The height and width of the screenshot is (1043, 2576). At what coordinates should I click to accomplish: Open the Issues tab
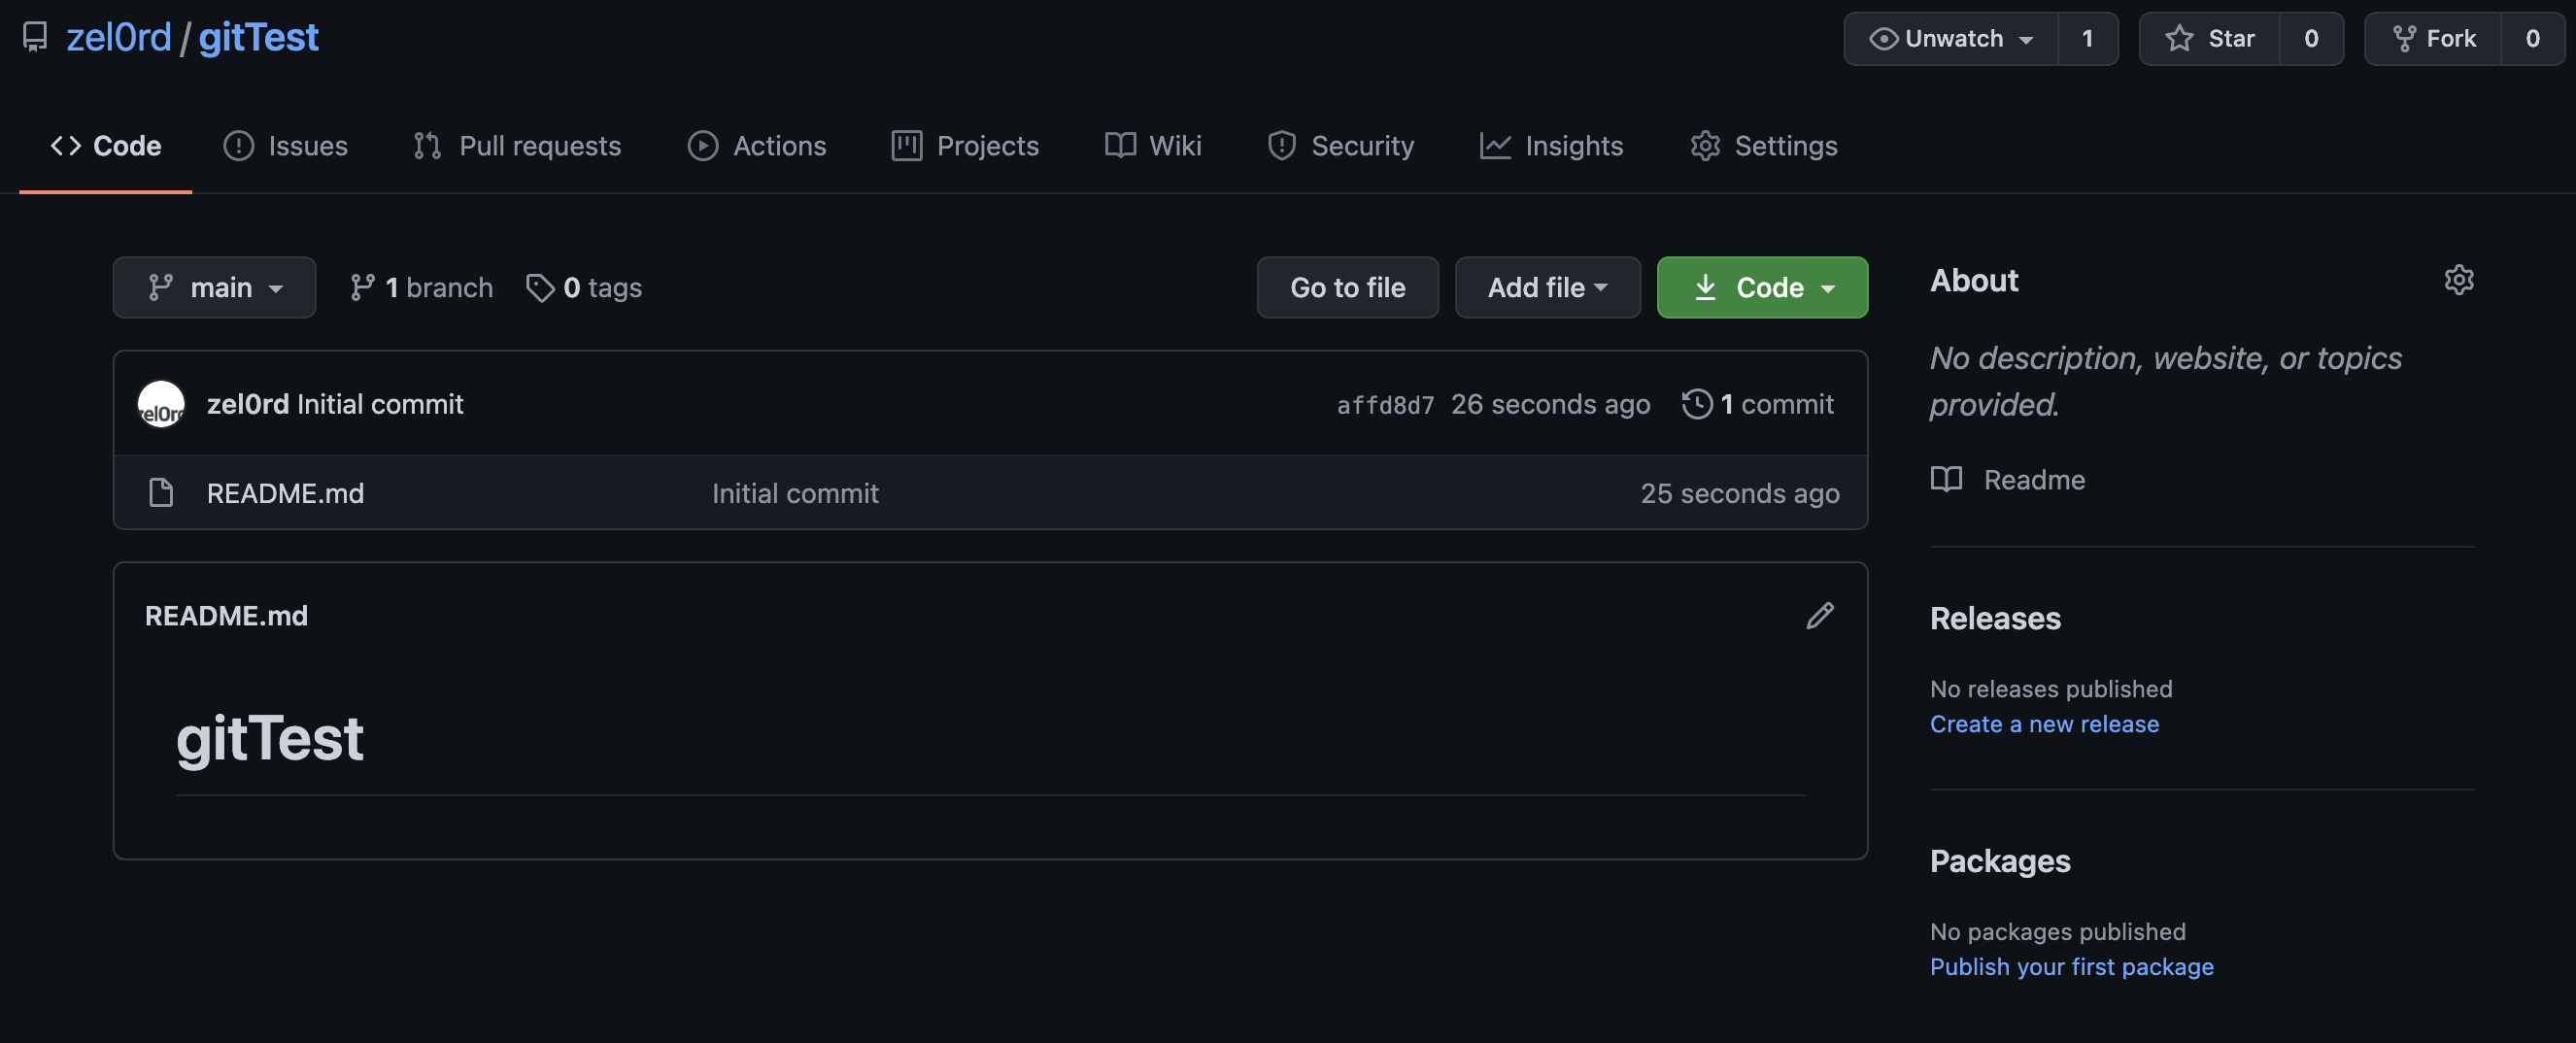pyautogui.click(x=285, y=146)
